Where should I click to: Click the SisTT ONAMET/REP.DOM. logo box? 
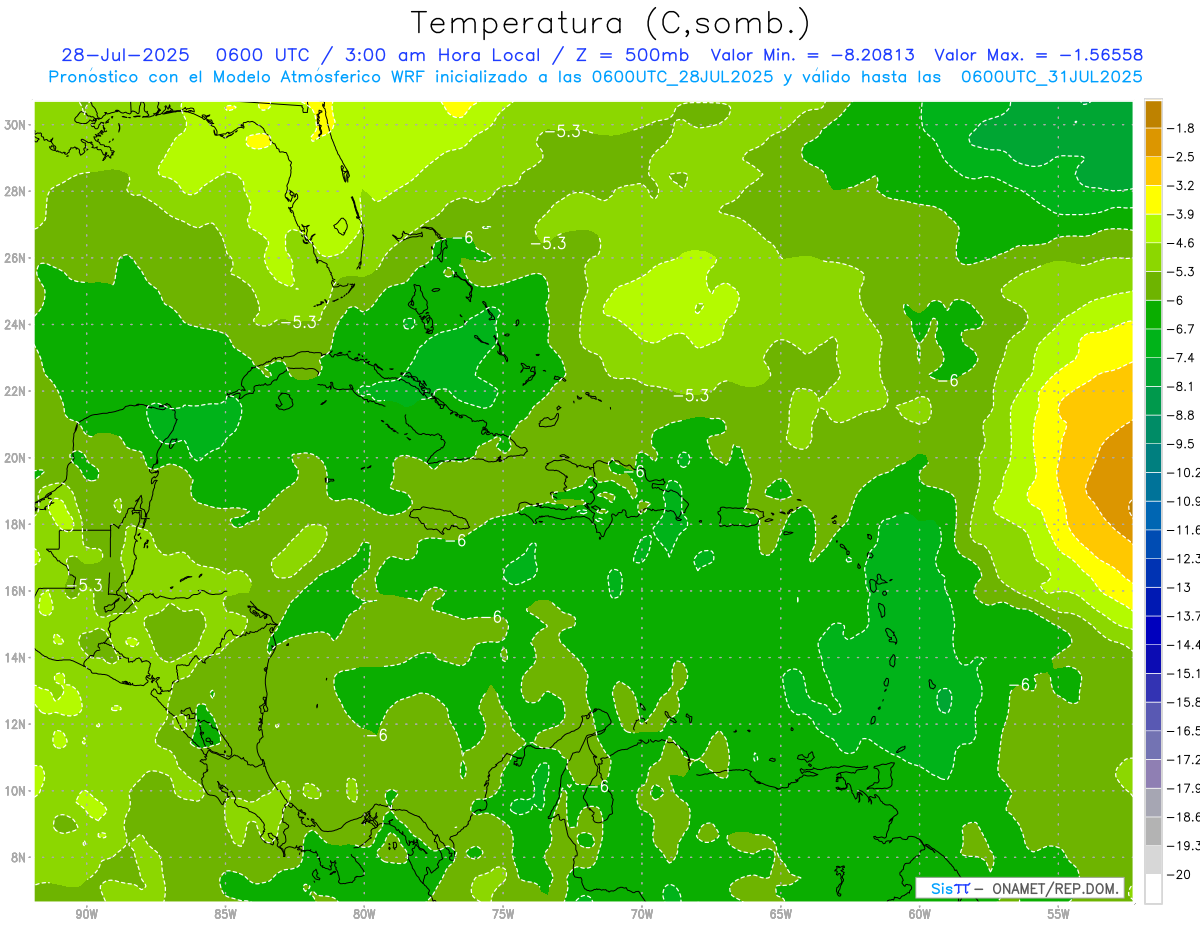1020,887
